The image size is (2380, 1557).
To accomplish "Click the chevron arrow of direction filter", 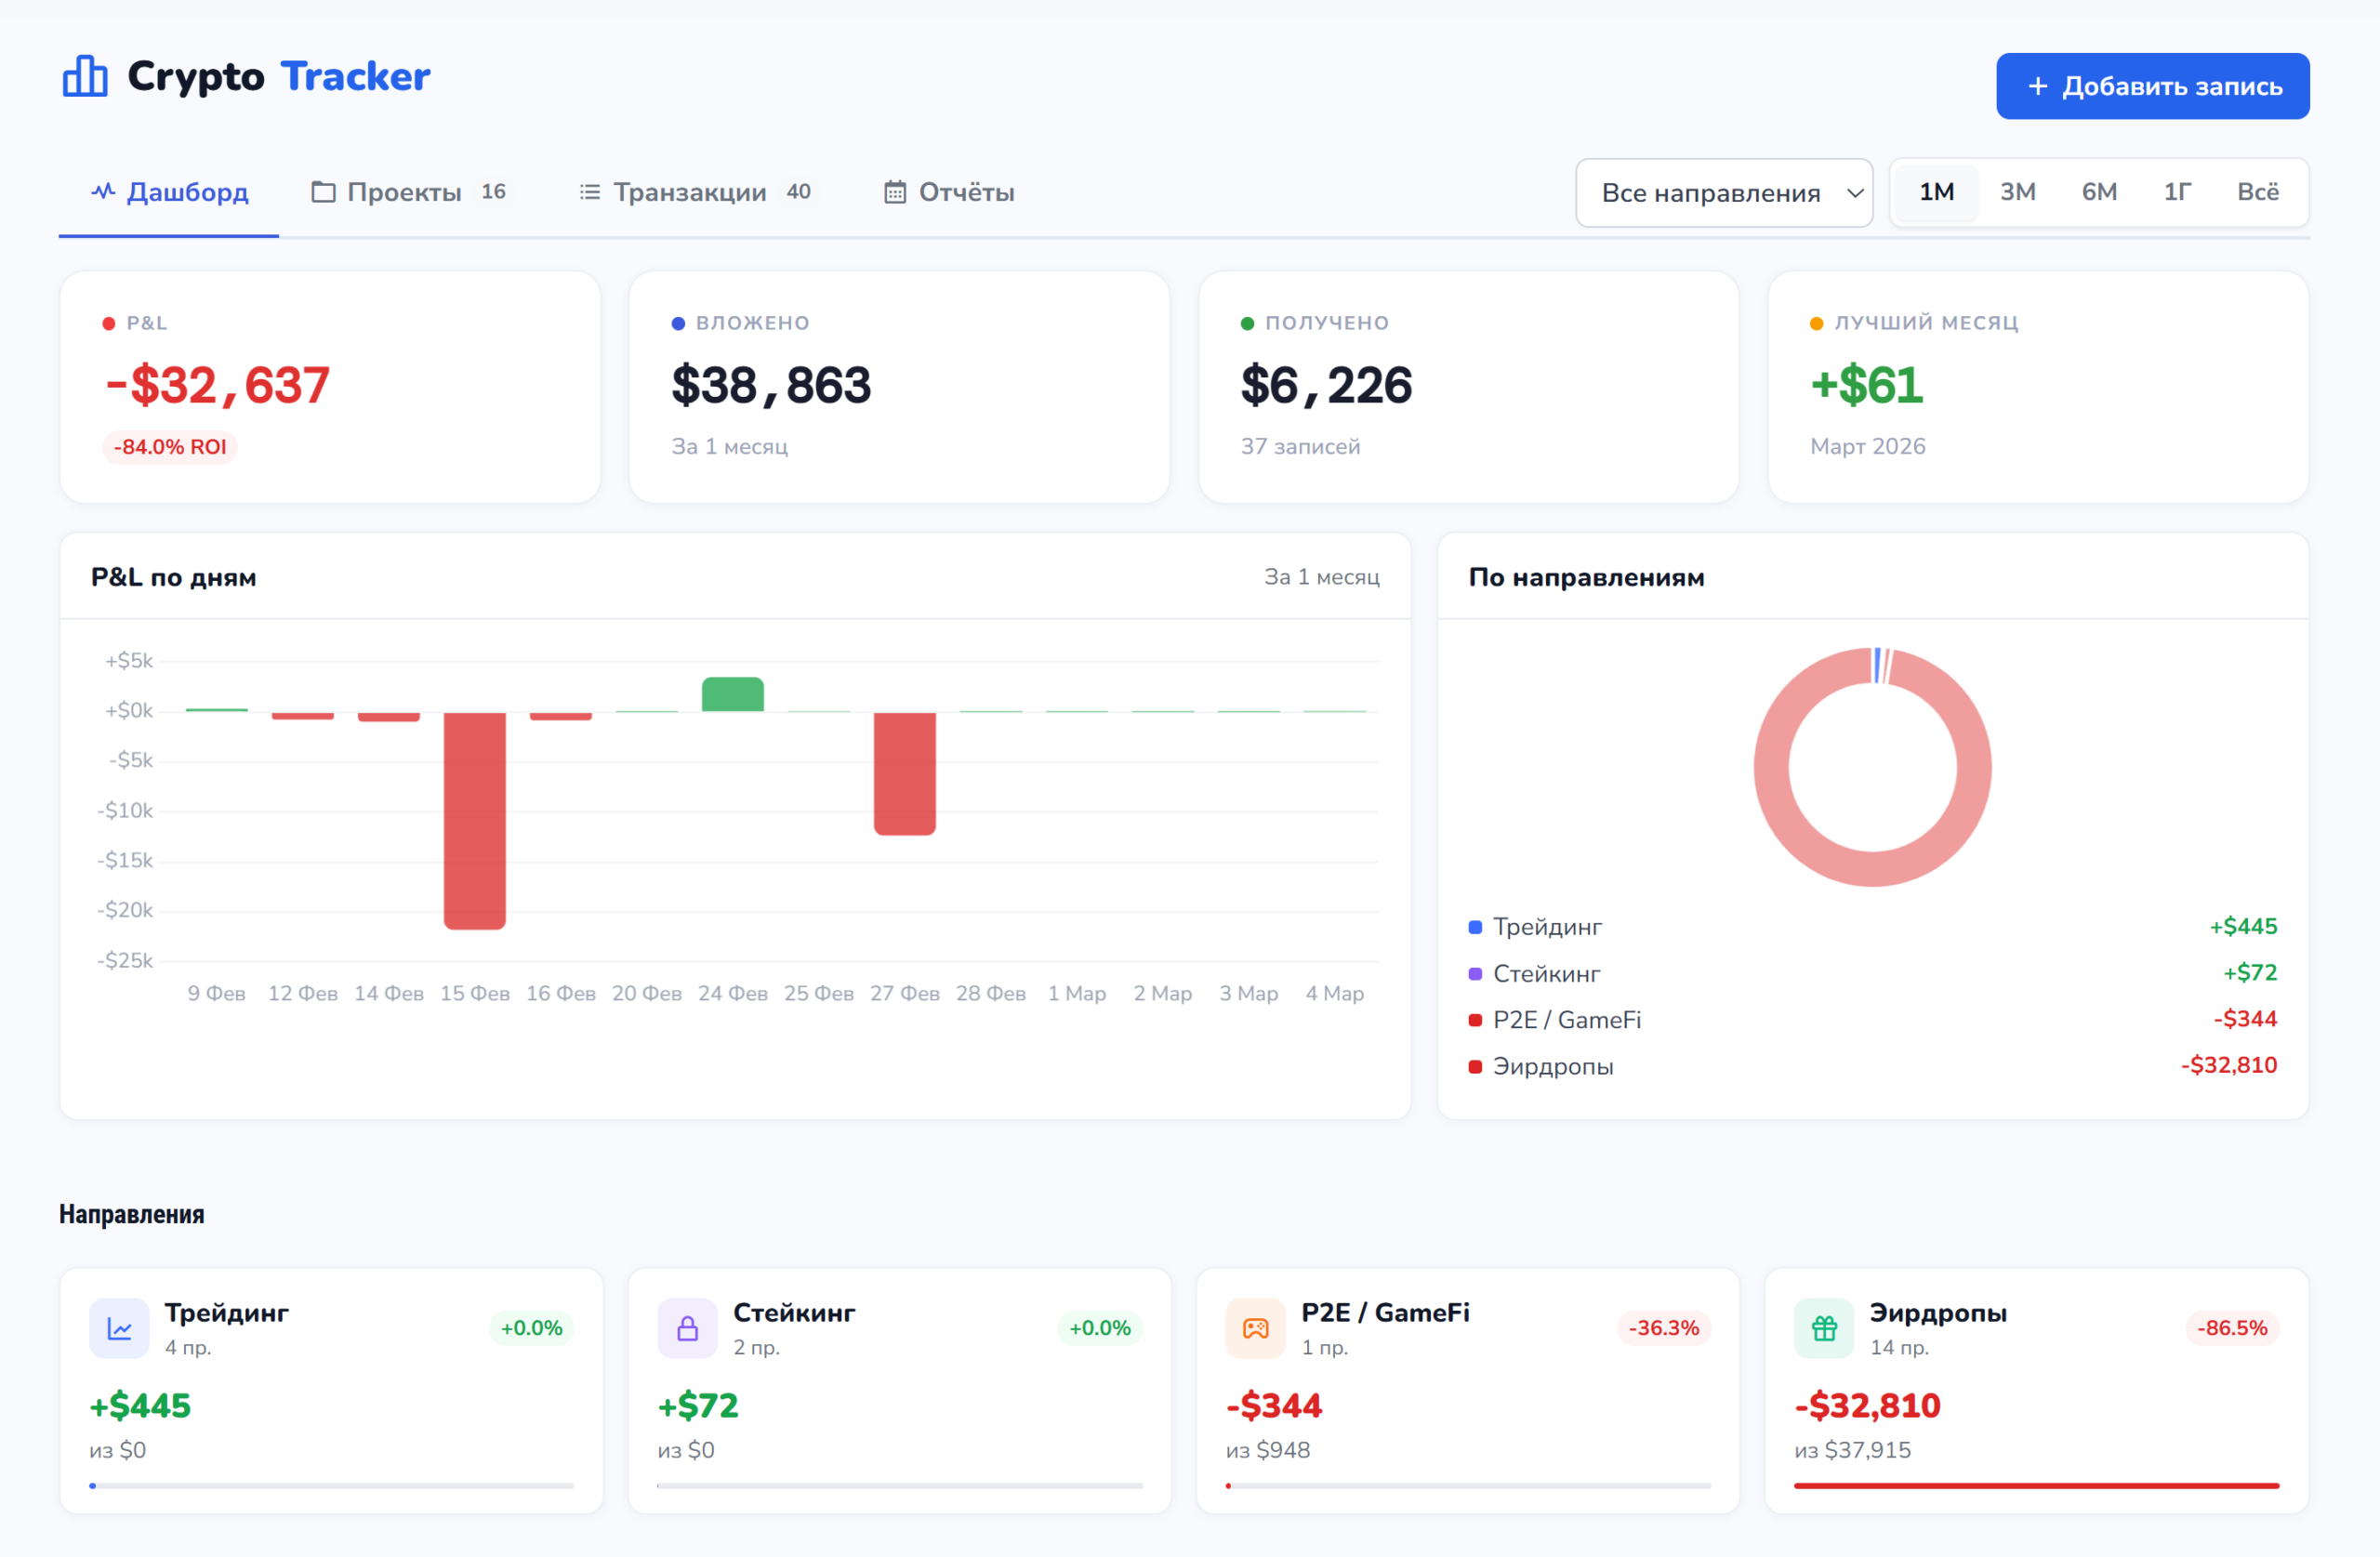I will [x=1854, y=193].
